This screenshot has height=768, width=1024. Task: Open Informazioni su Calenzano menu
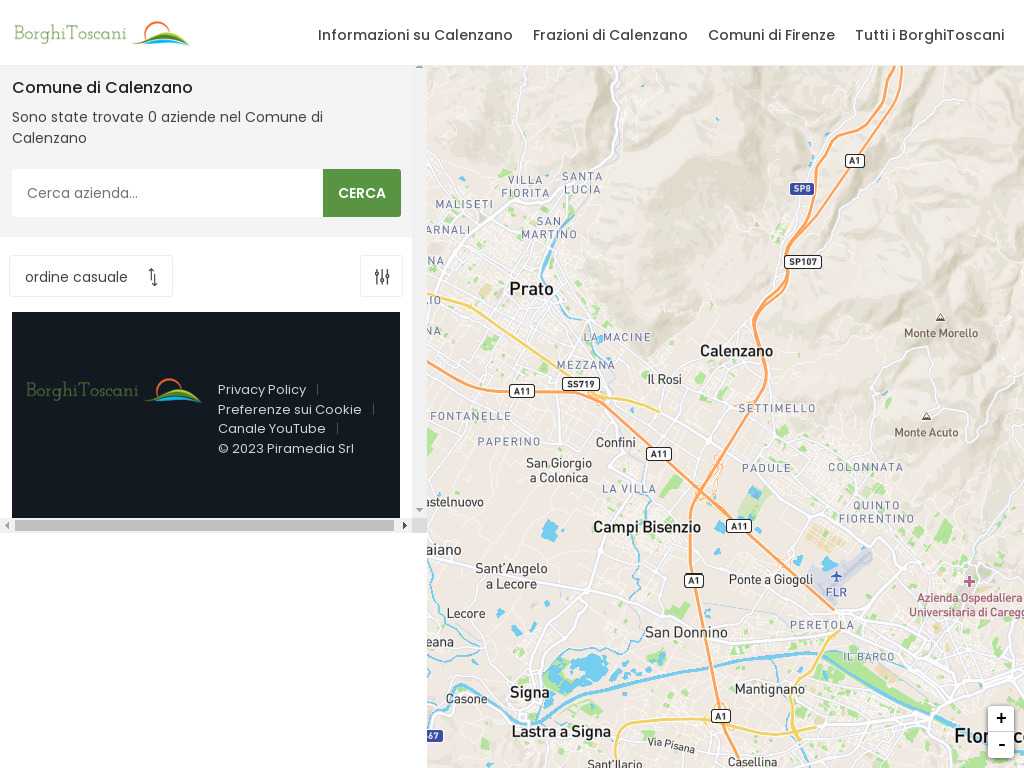point(415,35)
